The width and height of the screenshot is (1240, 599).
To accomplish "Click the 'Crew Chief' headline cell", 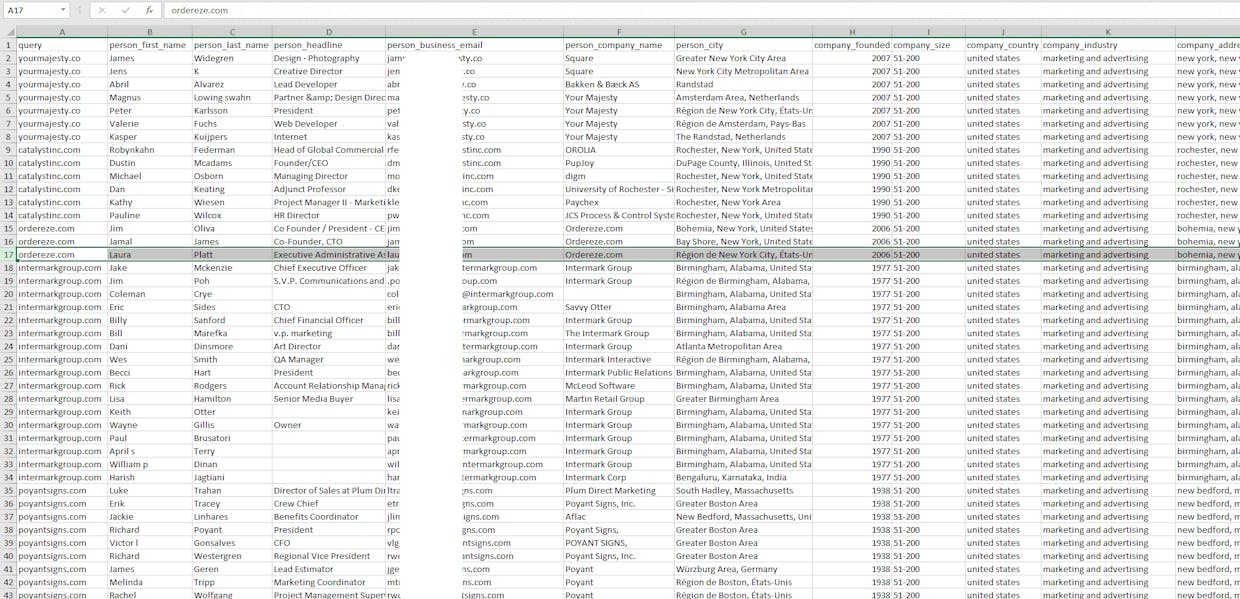I will coord(329,504).
